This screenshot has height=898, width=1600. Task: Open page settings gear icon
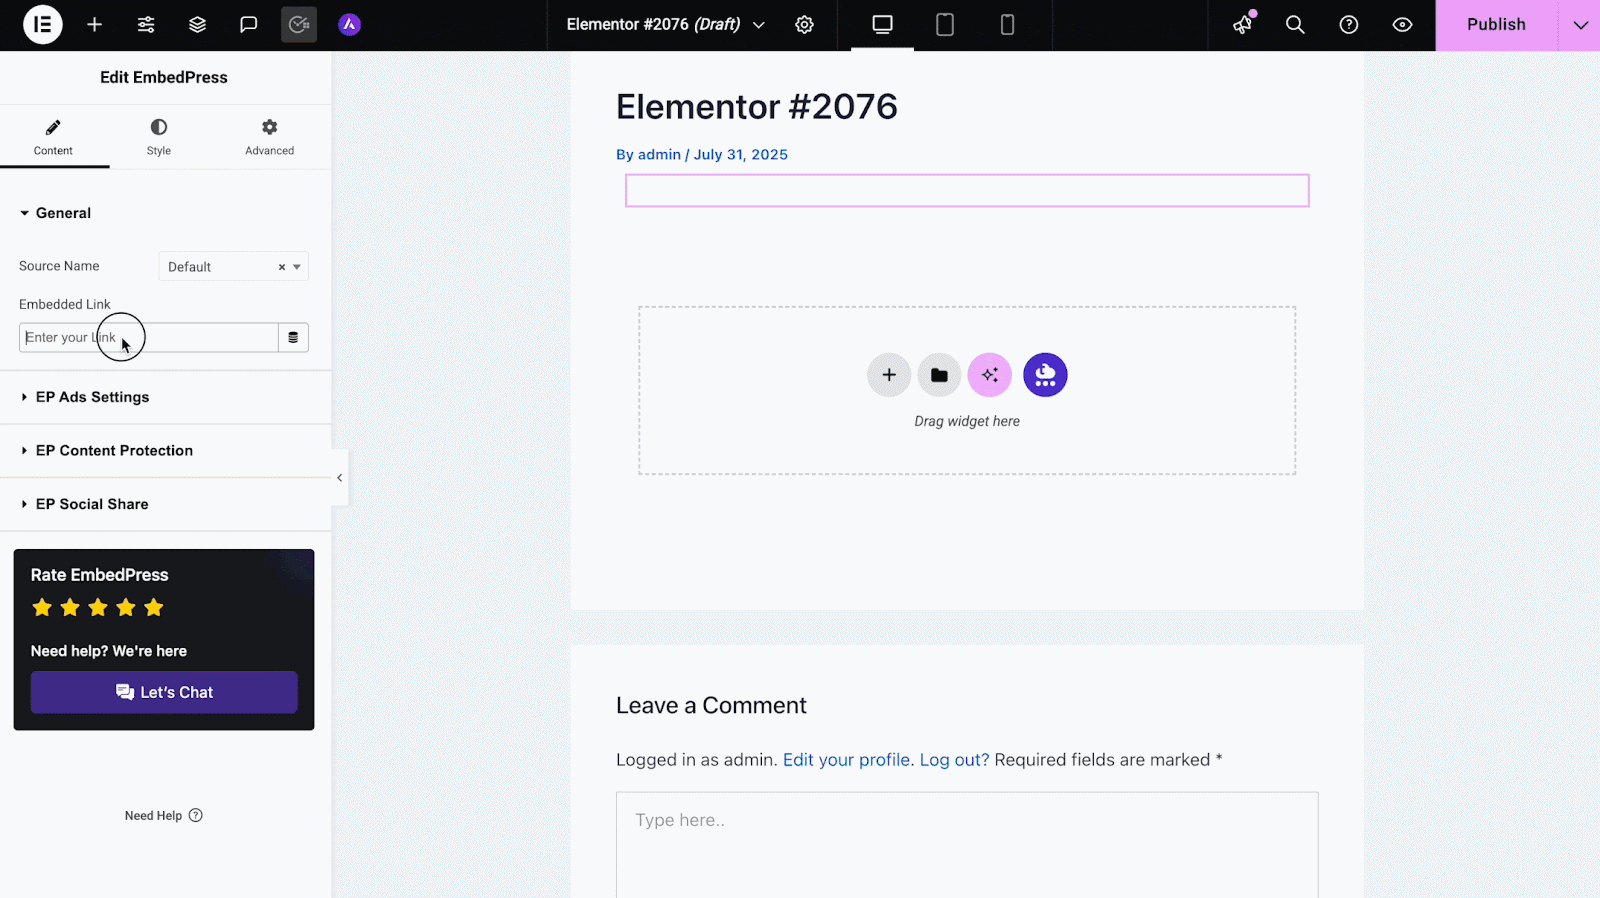804,25
